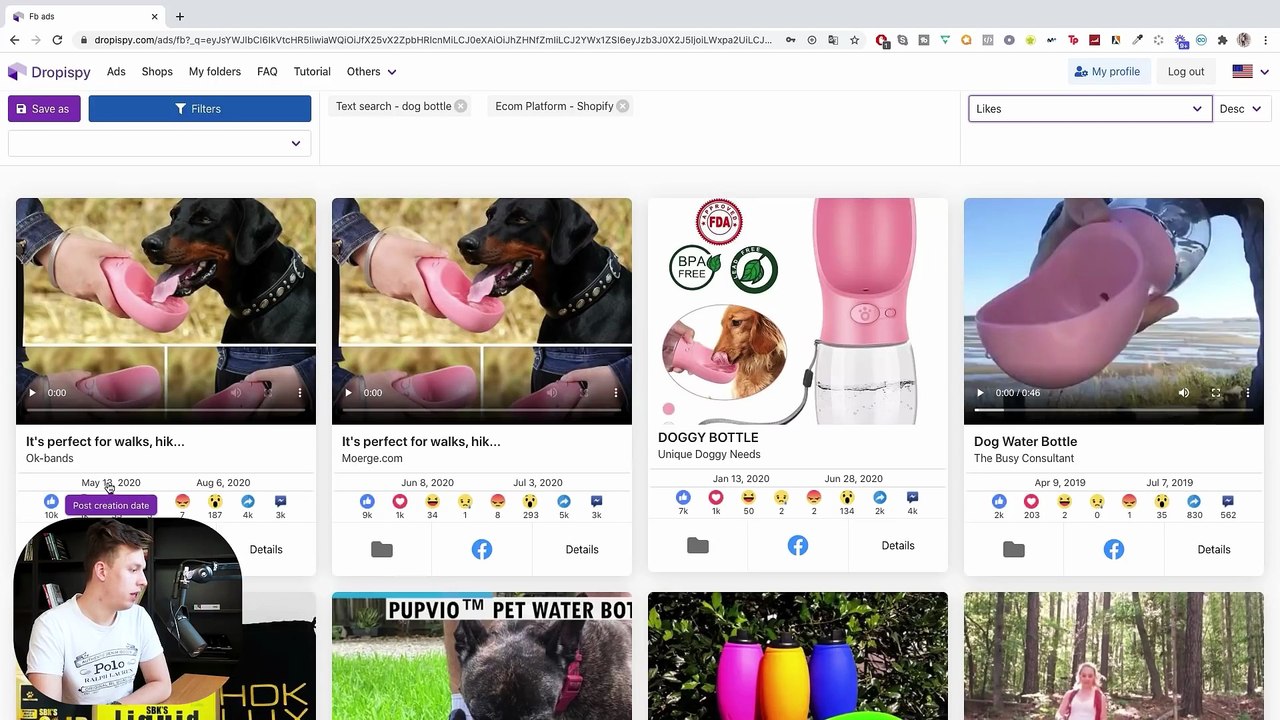
Task: Open the FAQ page
Action: [x=267, y=72]
